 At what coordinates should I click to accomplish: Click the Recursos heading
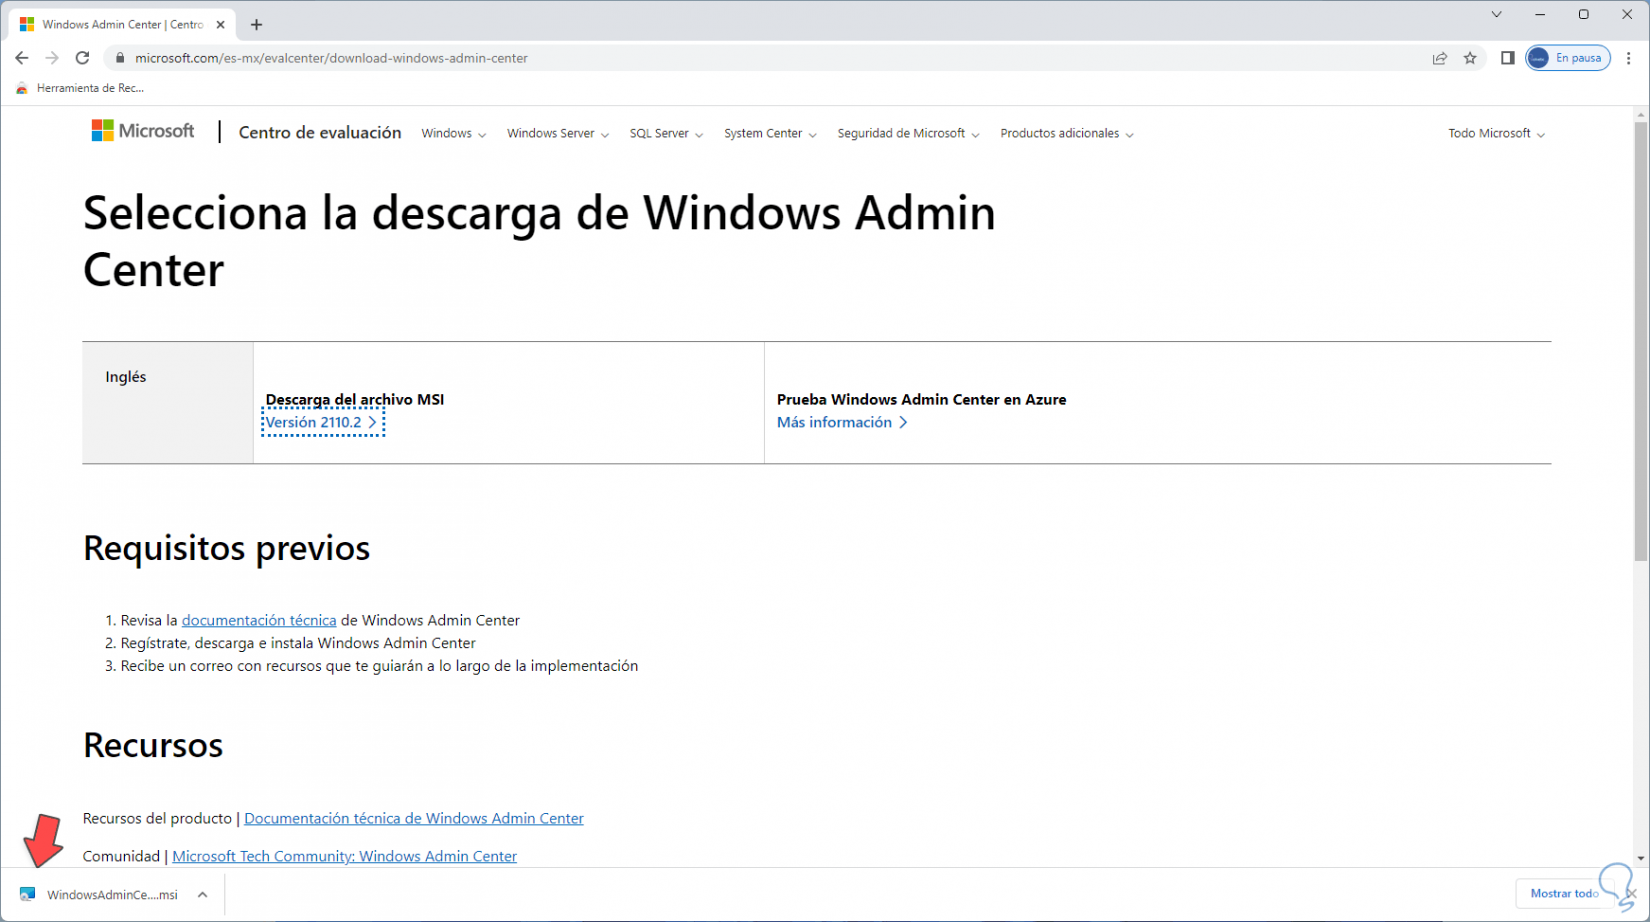pos(153,745)
